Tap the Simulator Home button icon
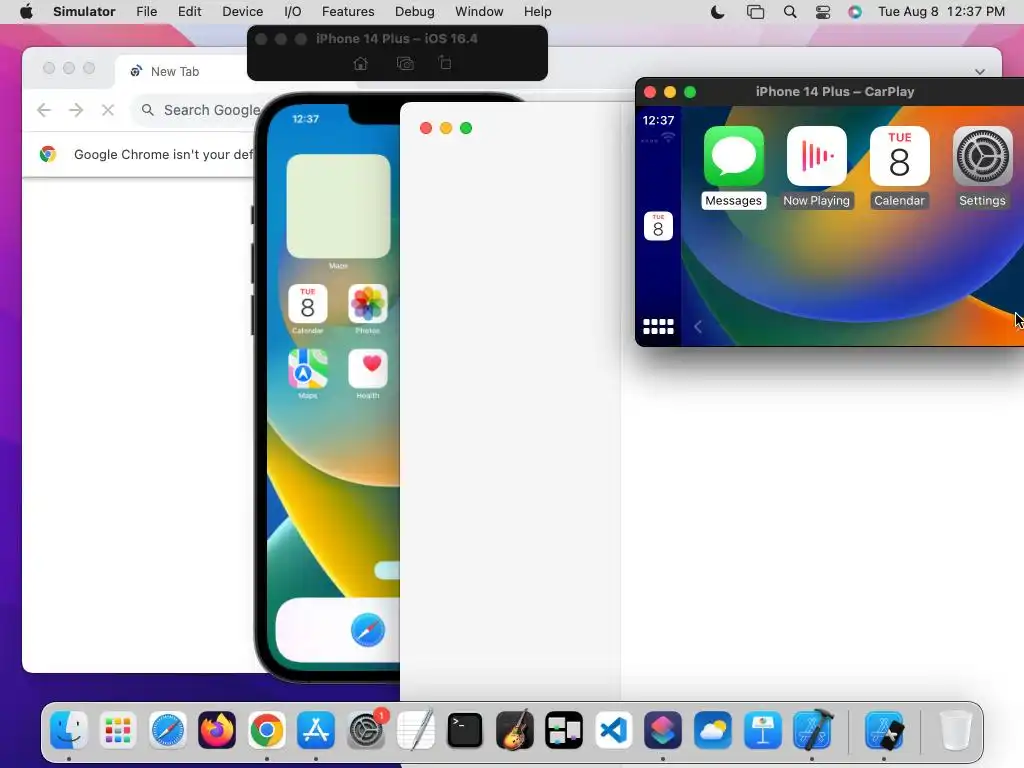Image resolution: width=1024 pixels, height=768 pixels. (x=360, y=63)
